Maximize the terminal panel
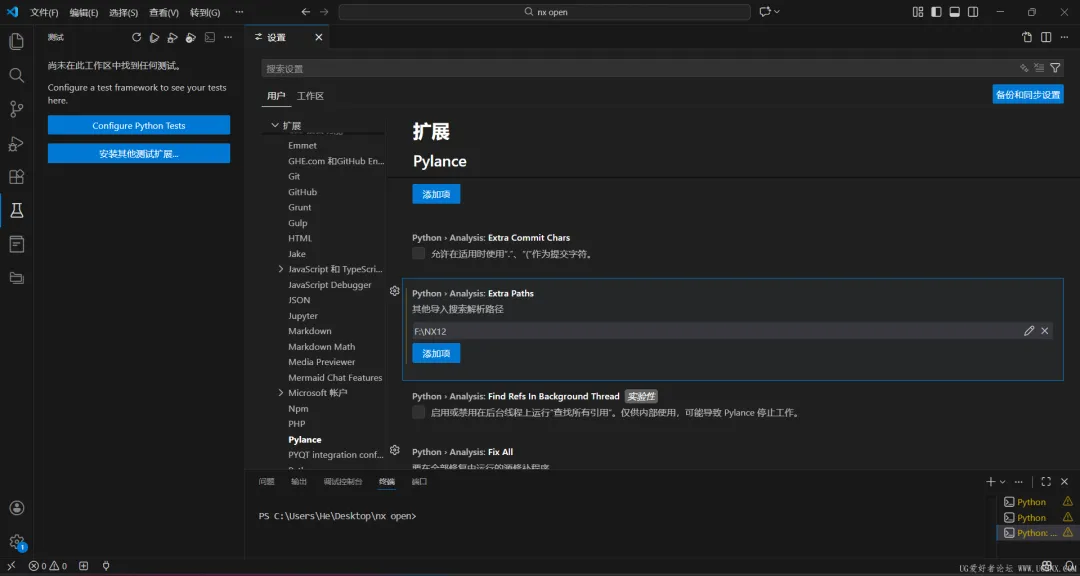Viewport: 1080px width, 576px height. (x=1046, y=482)
